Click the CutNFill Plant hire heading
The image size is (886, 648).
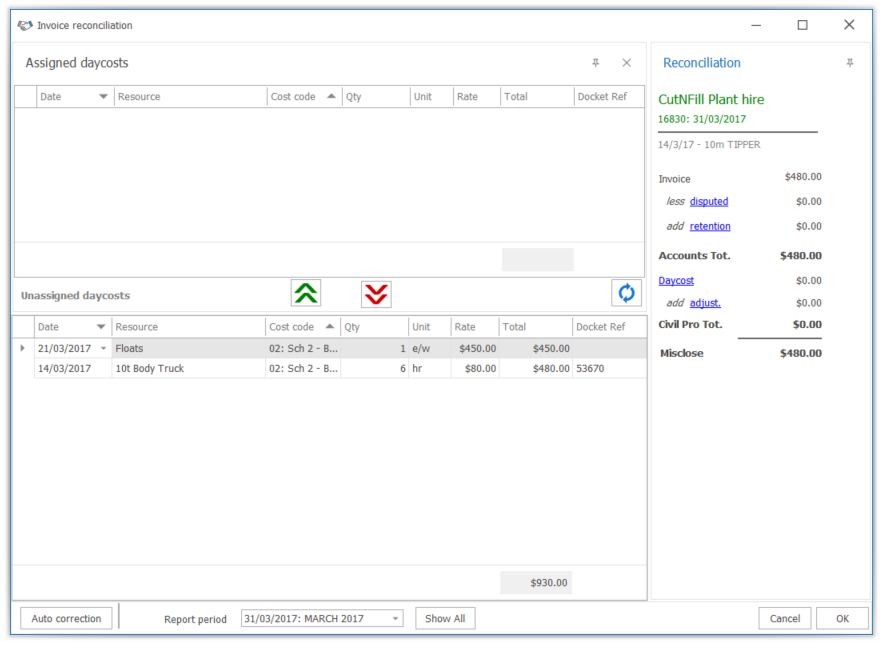coord(711,99)
